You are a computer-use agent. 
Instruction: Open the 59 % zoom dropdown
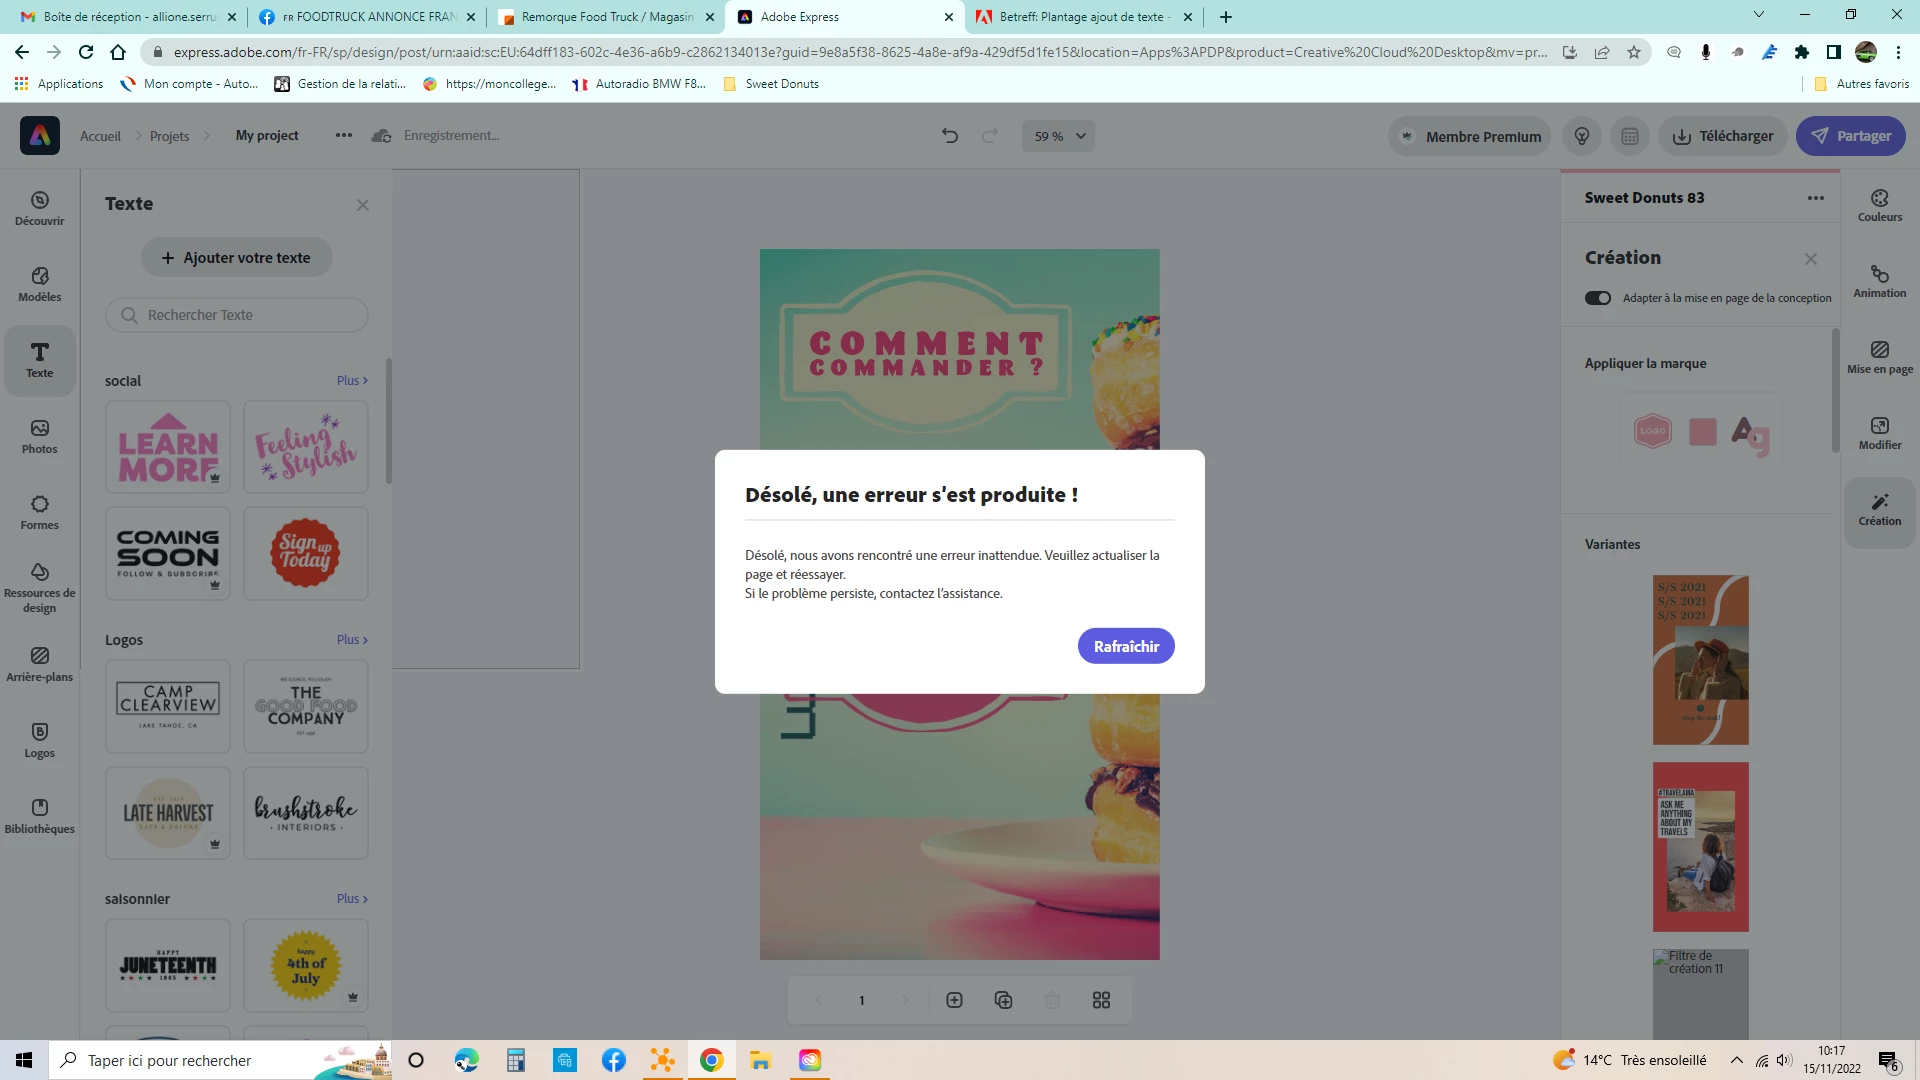1058,136
